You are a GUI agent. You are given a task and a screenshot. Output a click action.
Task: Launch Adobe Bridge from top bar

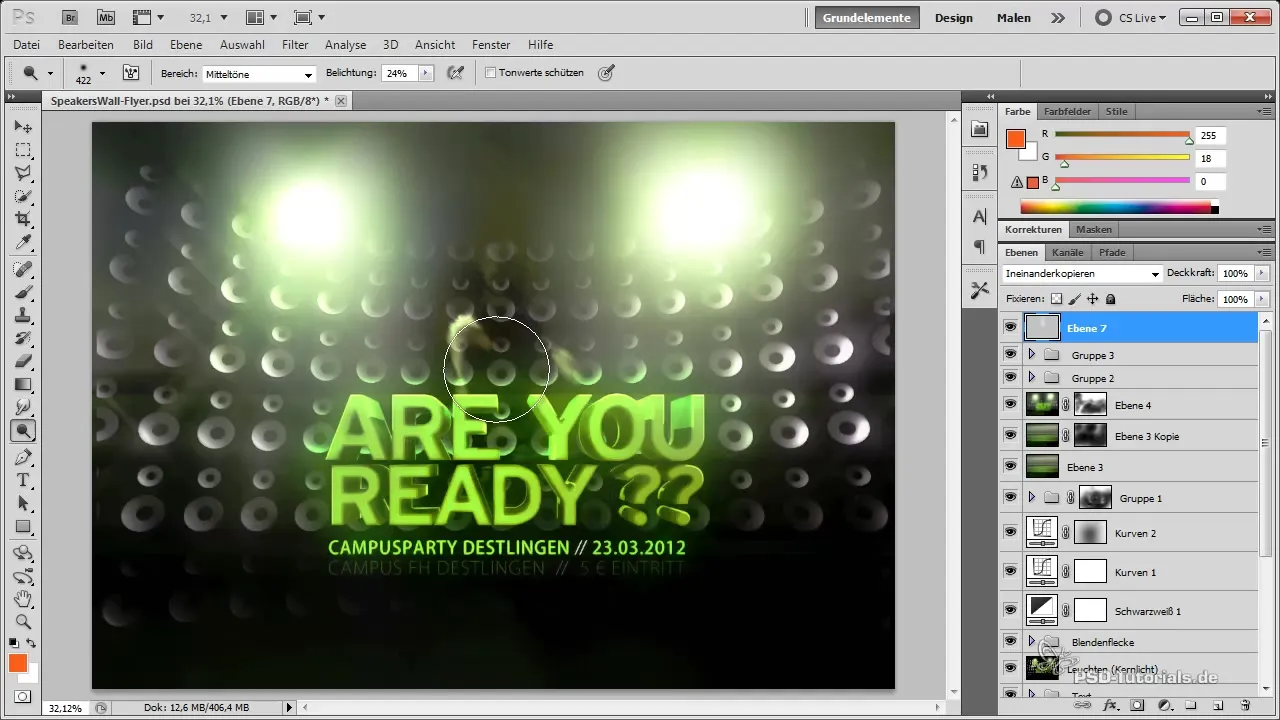69,17
